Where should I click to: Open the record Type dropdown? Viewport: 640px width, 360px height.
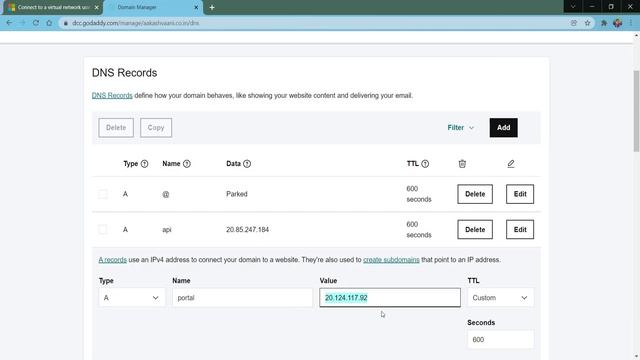click(131, 298)
